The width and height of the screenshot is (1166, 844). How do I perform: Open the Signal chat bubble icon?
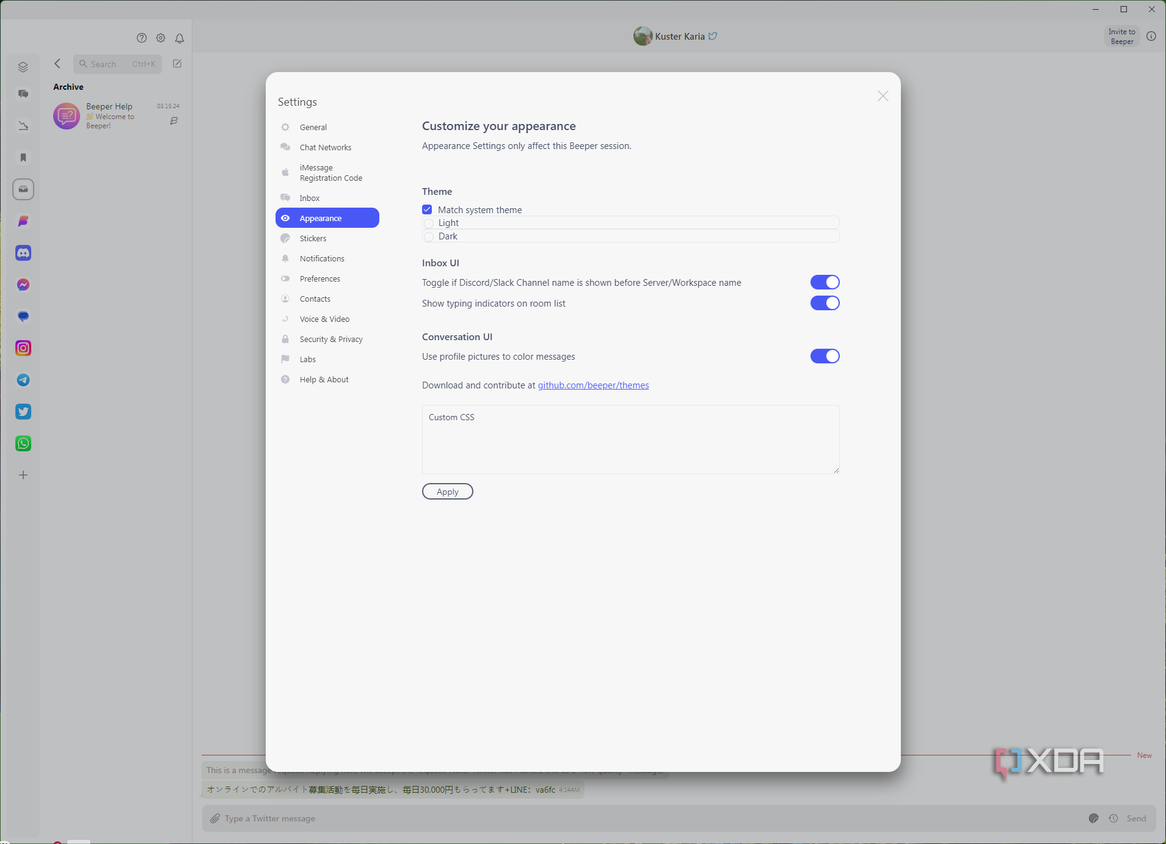tap(23, 317)
